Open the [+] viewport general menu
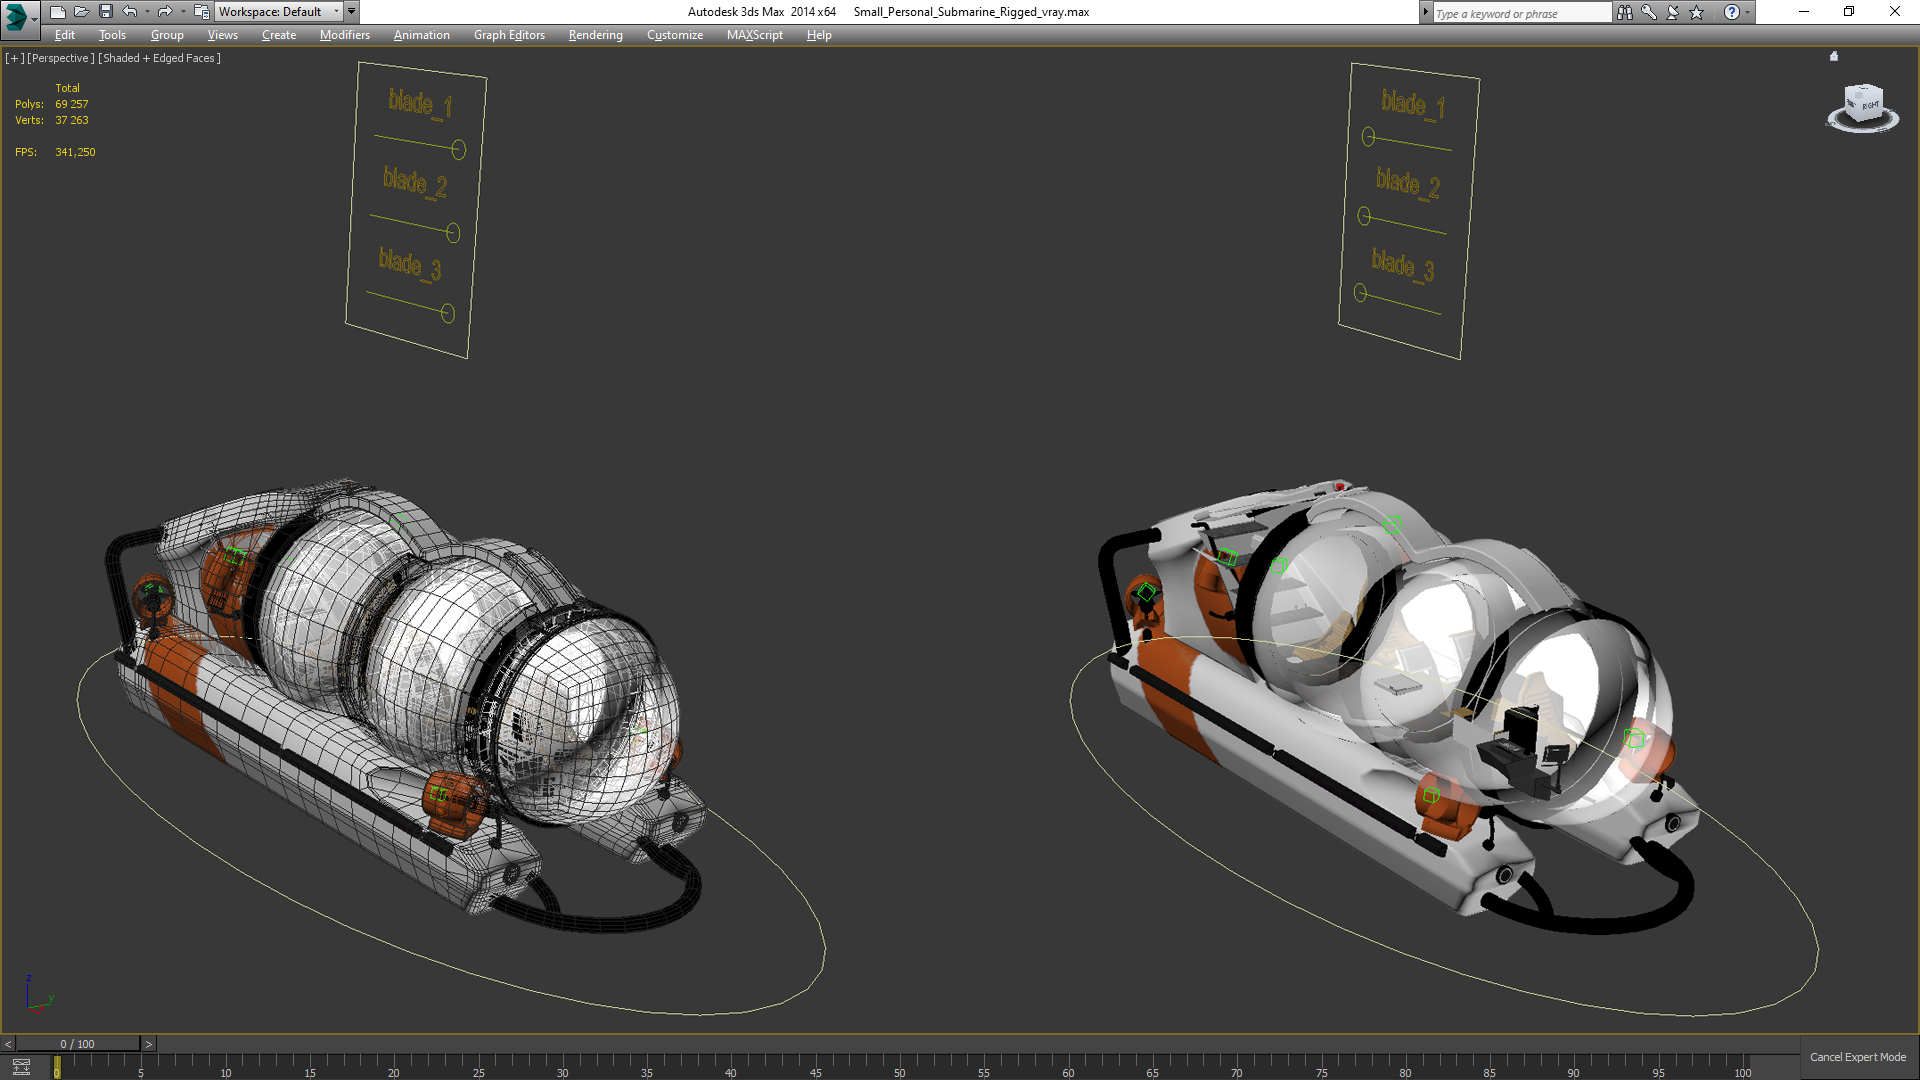 (x=14, y=58)
